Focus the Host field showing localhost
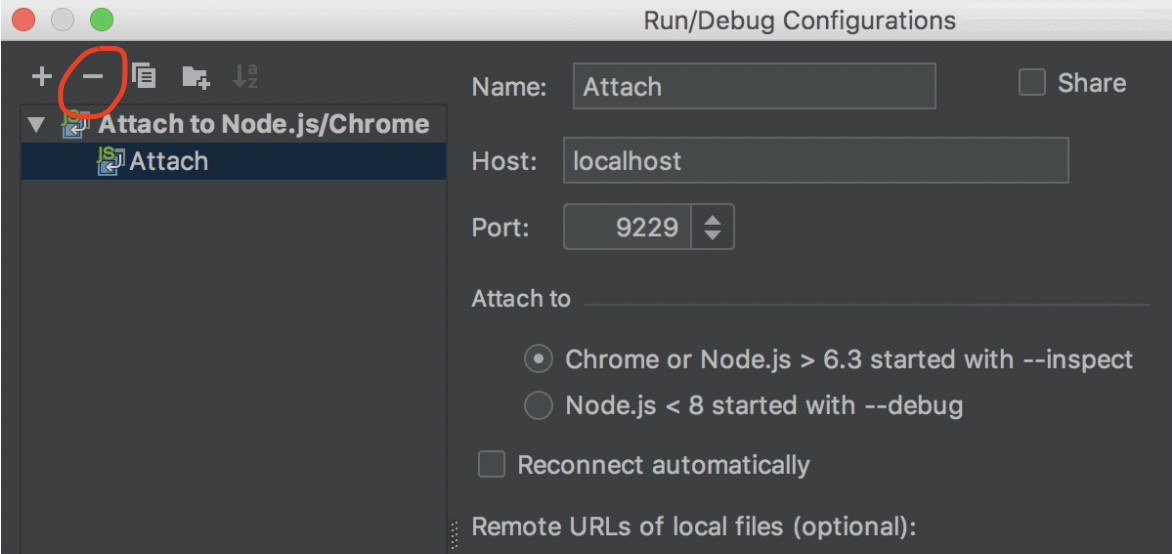1172x554 pixels. click(x=815, y=161)
